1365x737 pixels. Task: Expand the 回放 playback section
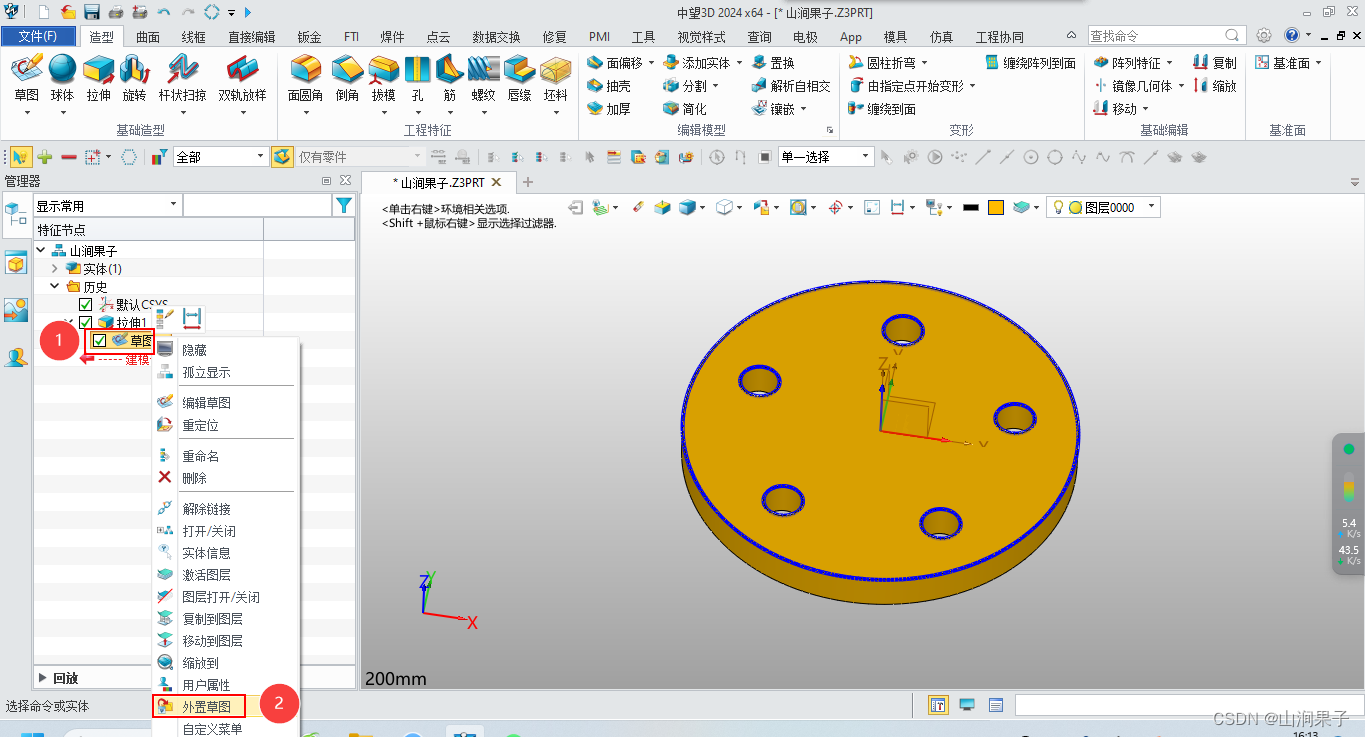[42, 678]
